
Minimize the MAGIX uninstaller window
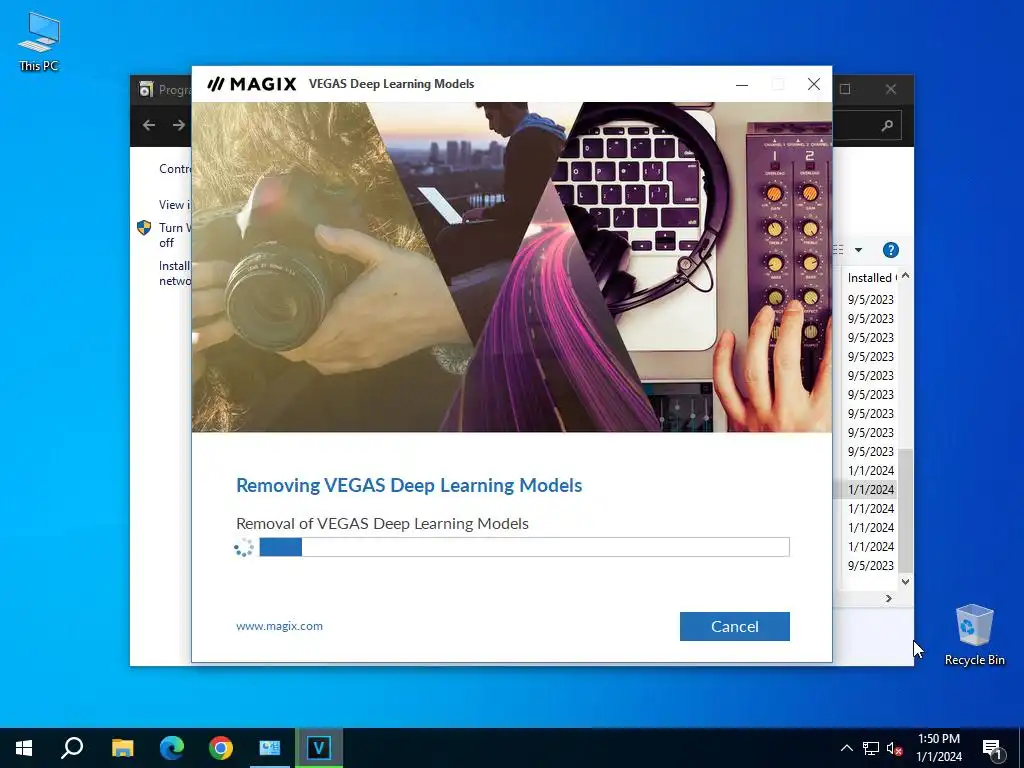(x=742, y=84)
